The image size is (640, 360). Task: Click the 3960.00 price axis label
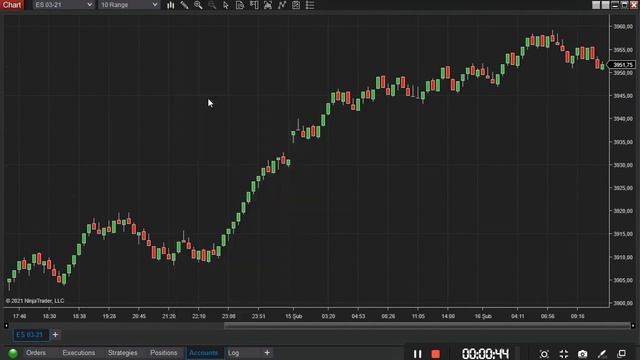623,27
